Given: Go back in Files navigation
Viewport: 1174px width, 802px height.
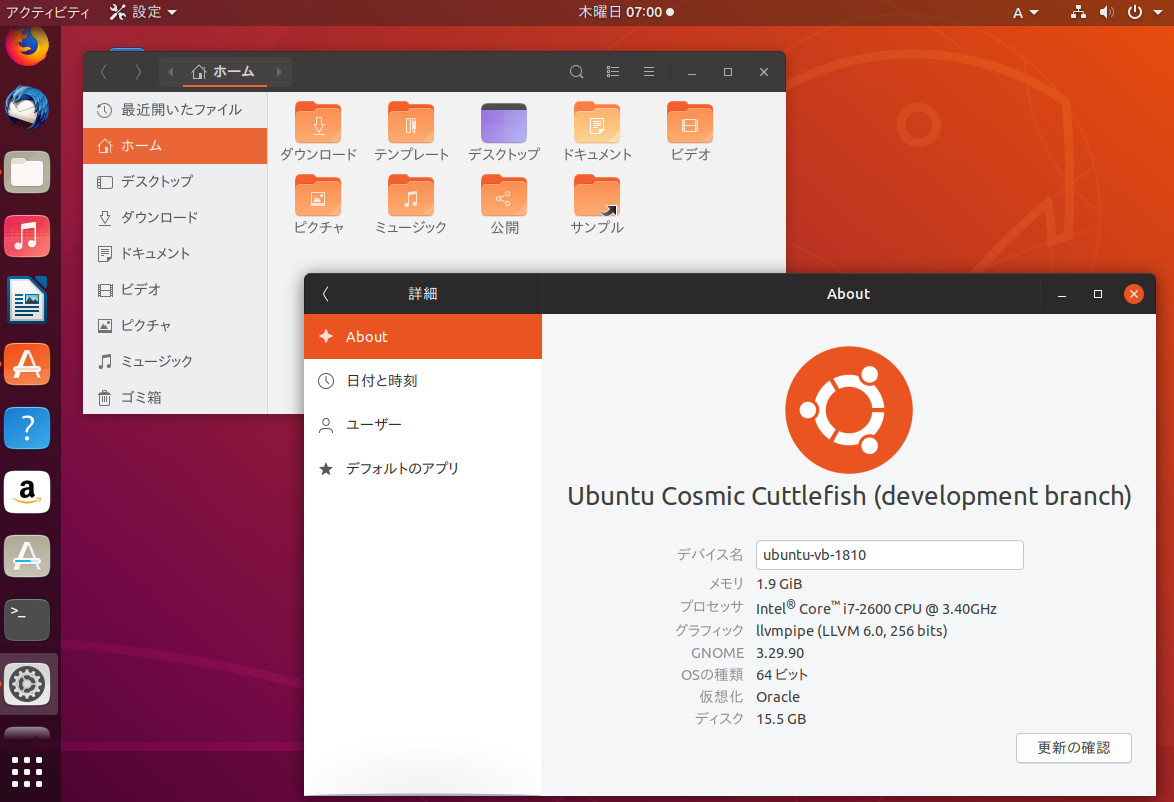Looking at the screenshot, I should pyautogui.click(x=104, y=72).
